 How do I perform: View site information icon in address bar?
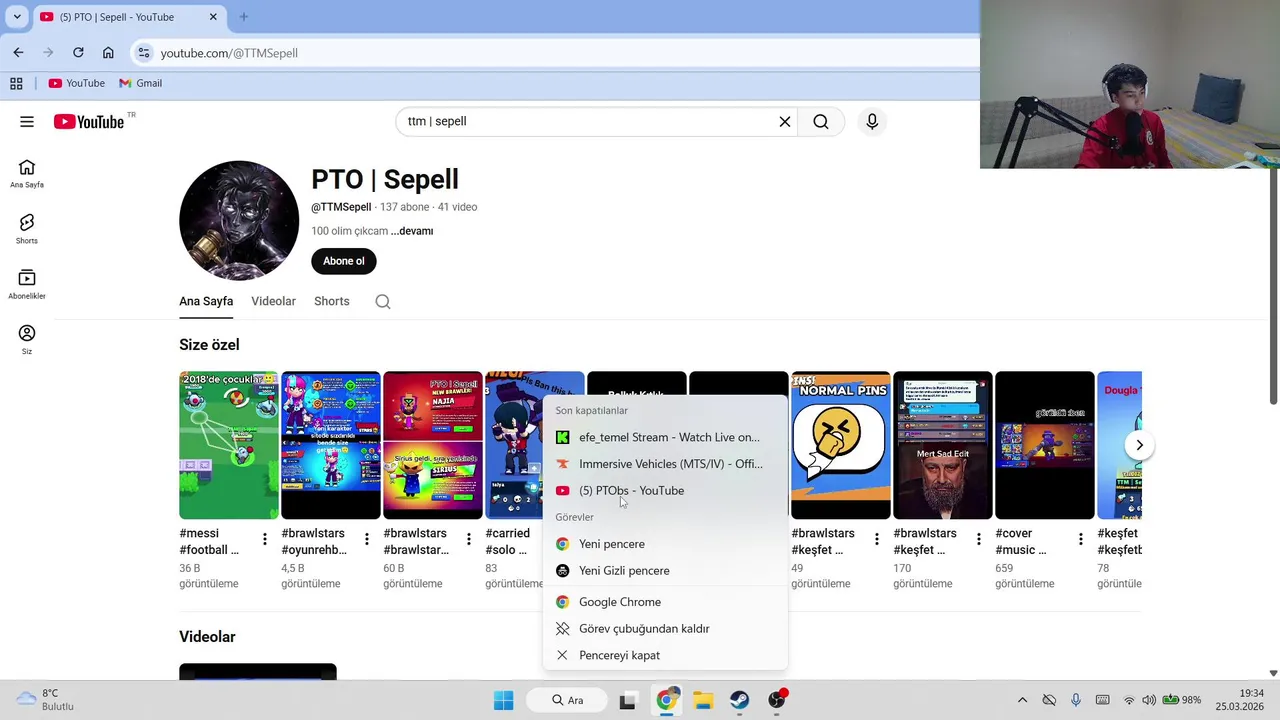(144, 53)
